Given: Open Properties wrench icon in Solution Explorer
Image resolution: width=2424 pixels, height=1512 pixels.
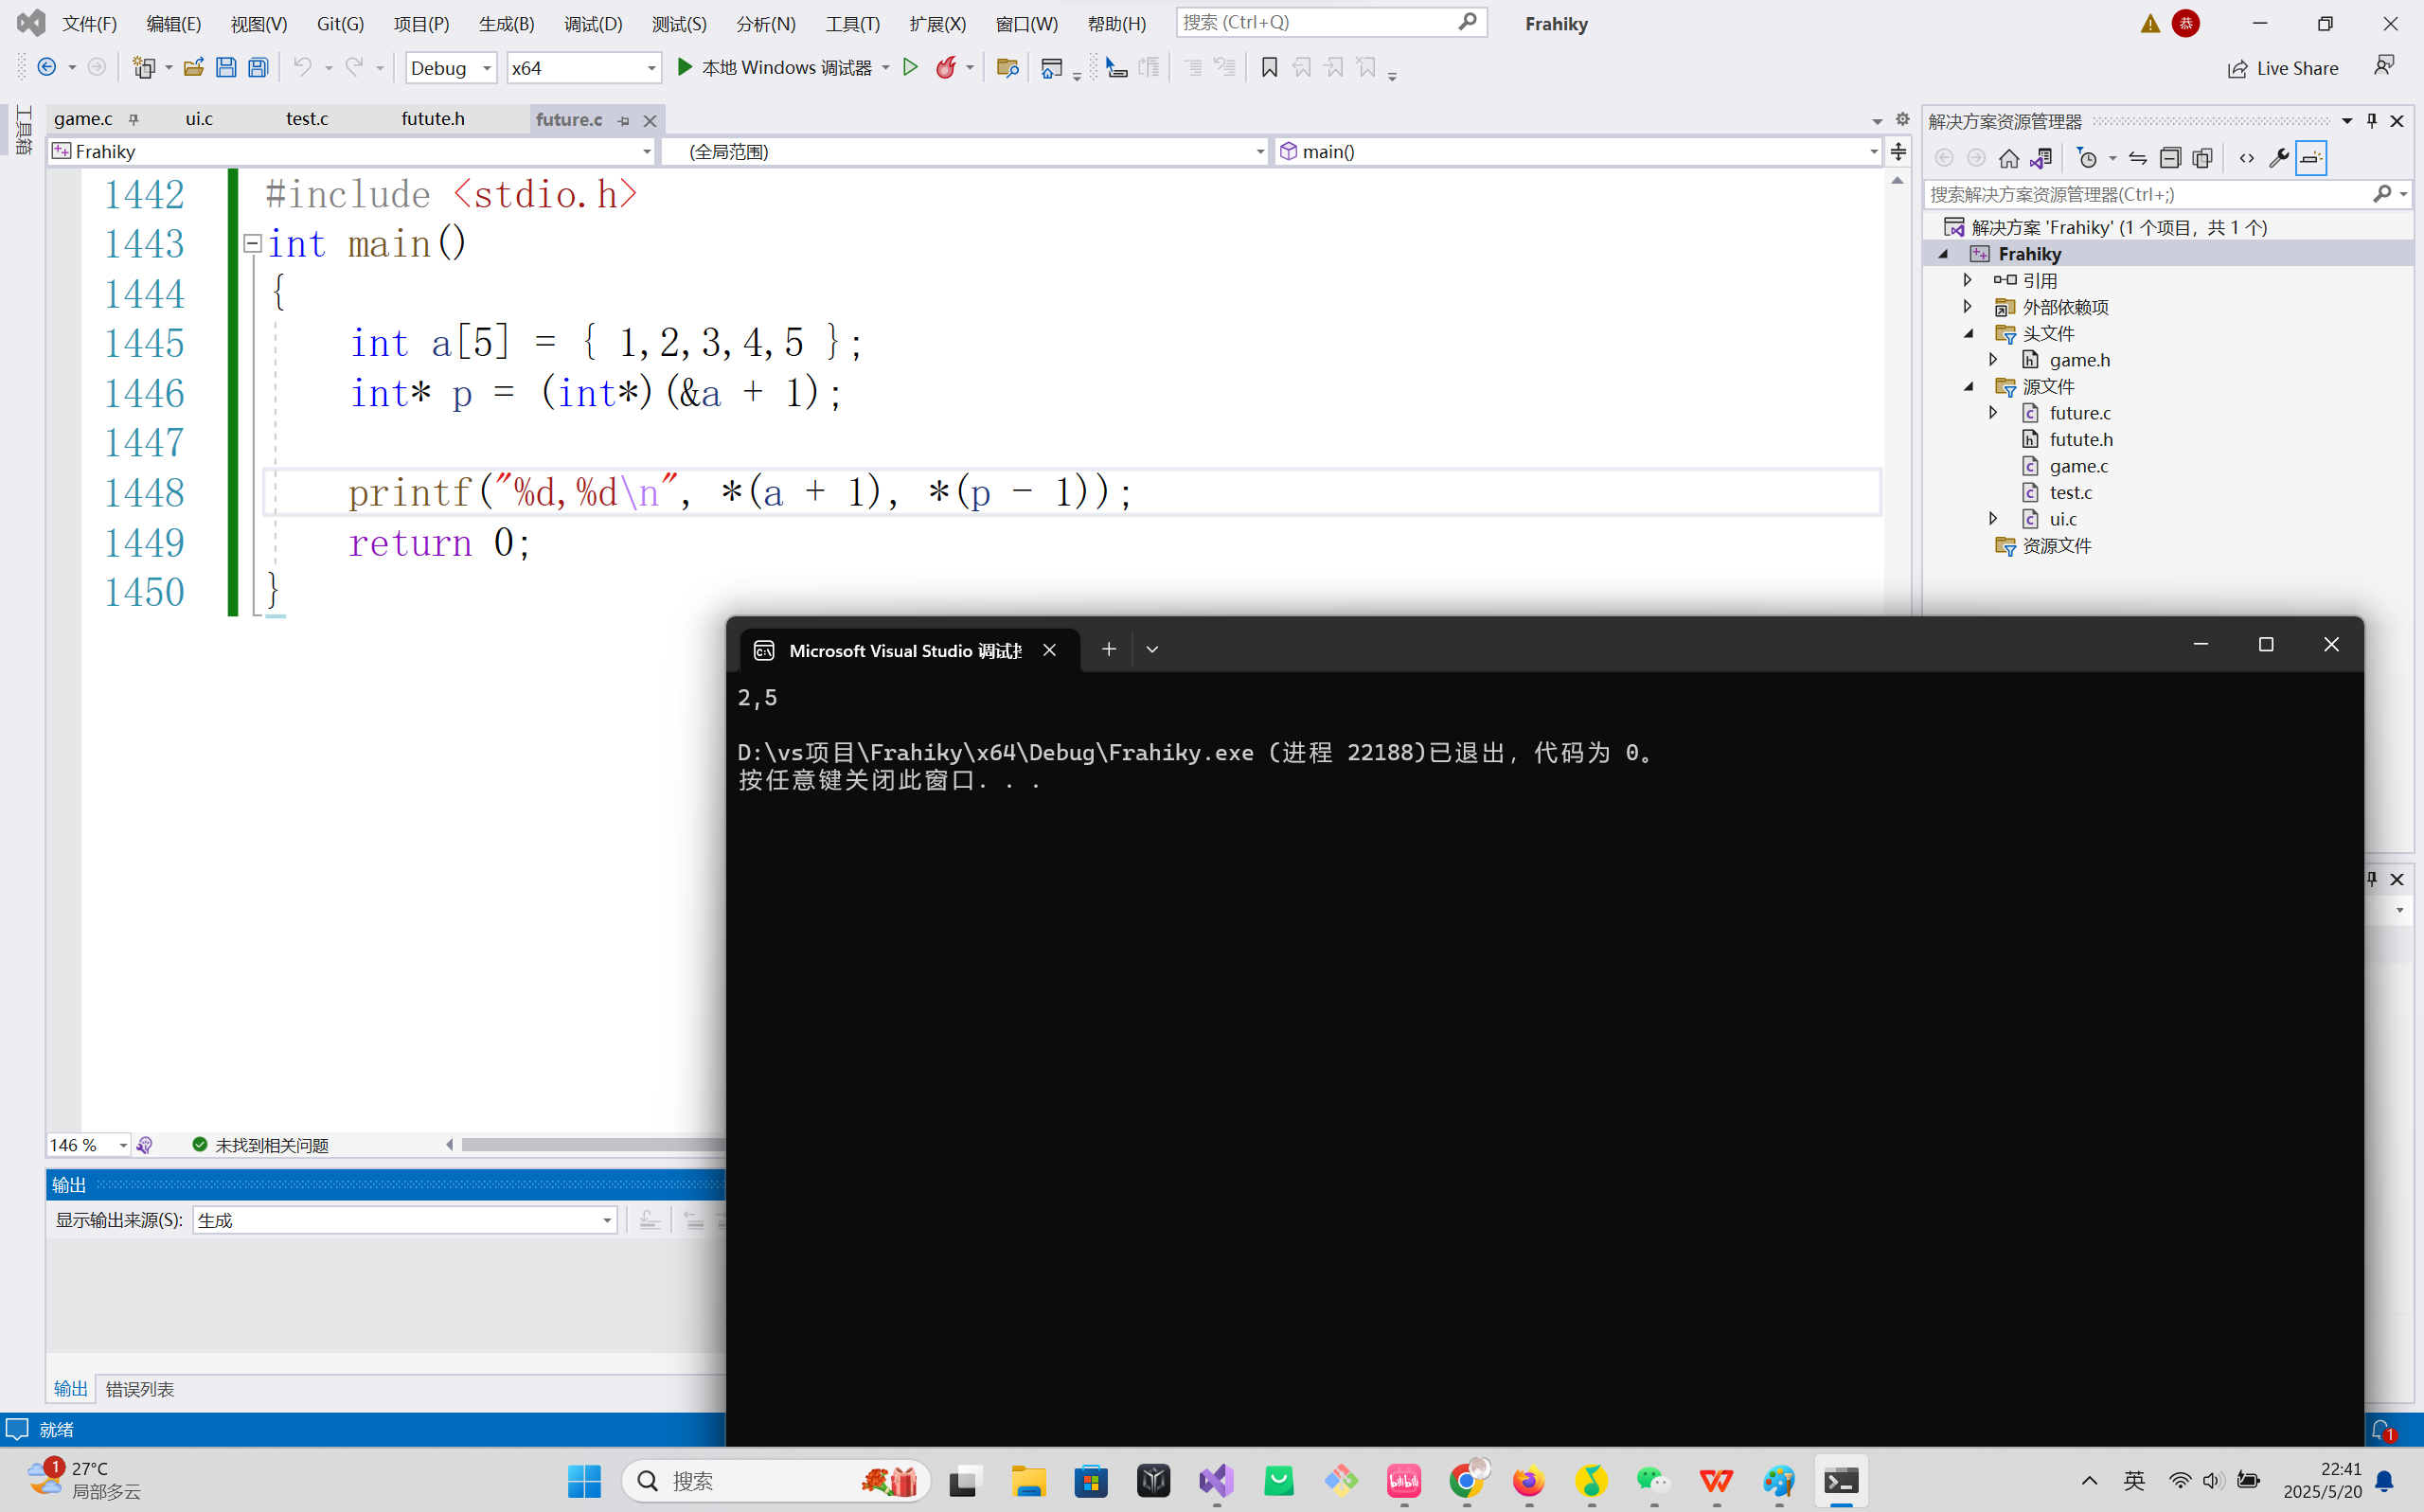Looking at the screenshot, I should pos(2278,158).
